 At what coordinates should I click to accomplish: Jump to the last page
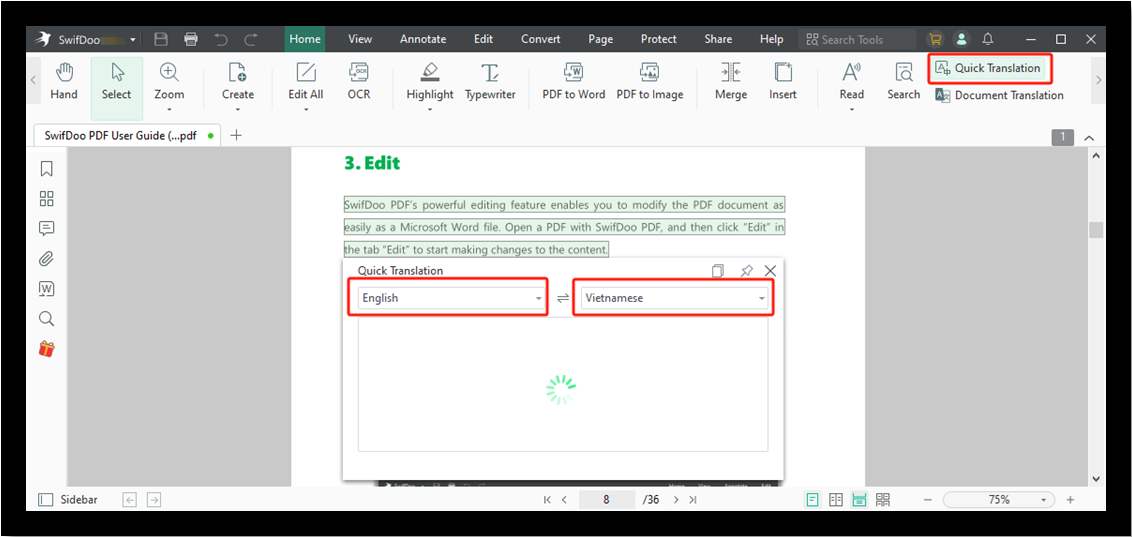693,499
